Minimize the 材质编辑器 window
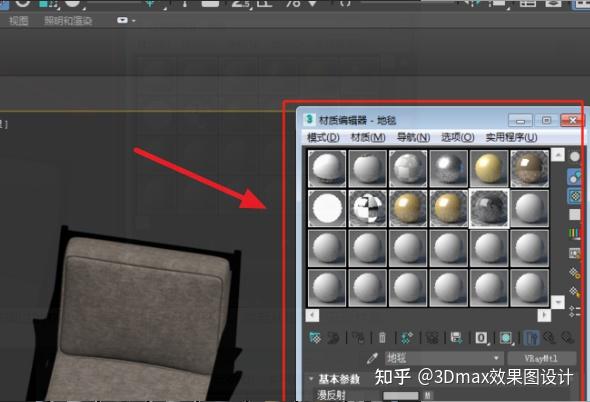590x402 pixels. click(520, 120)
